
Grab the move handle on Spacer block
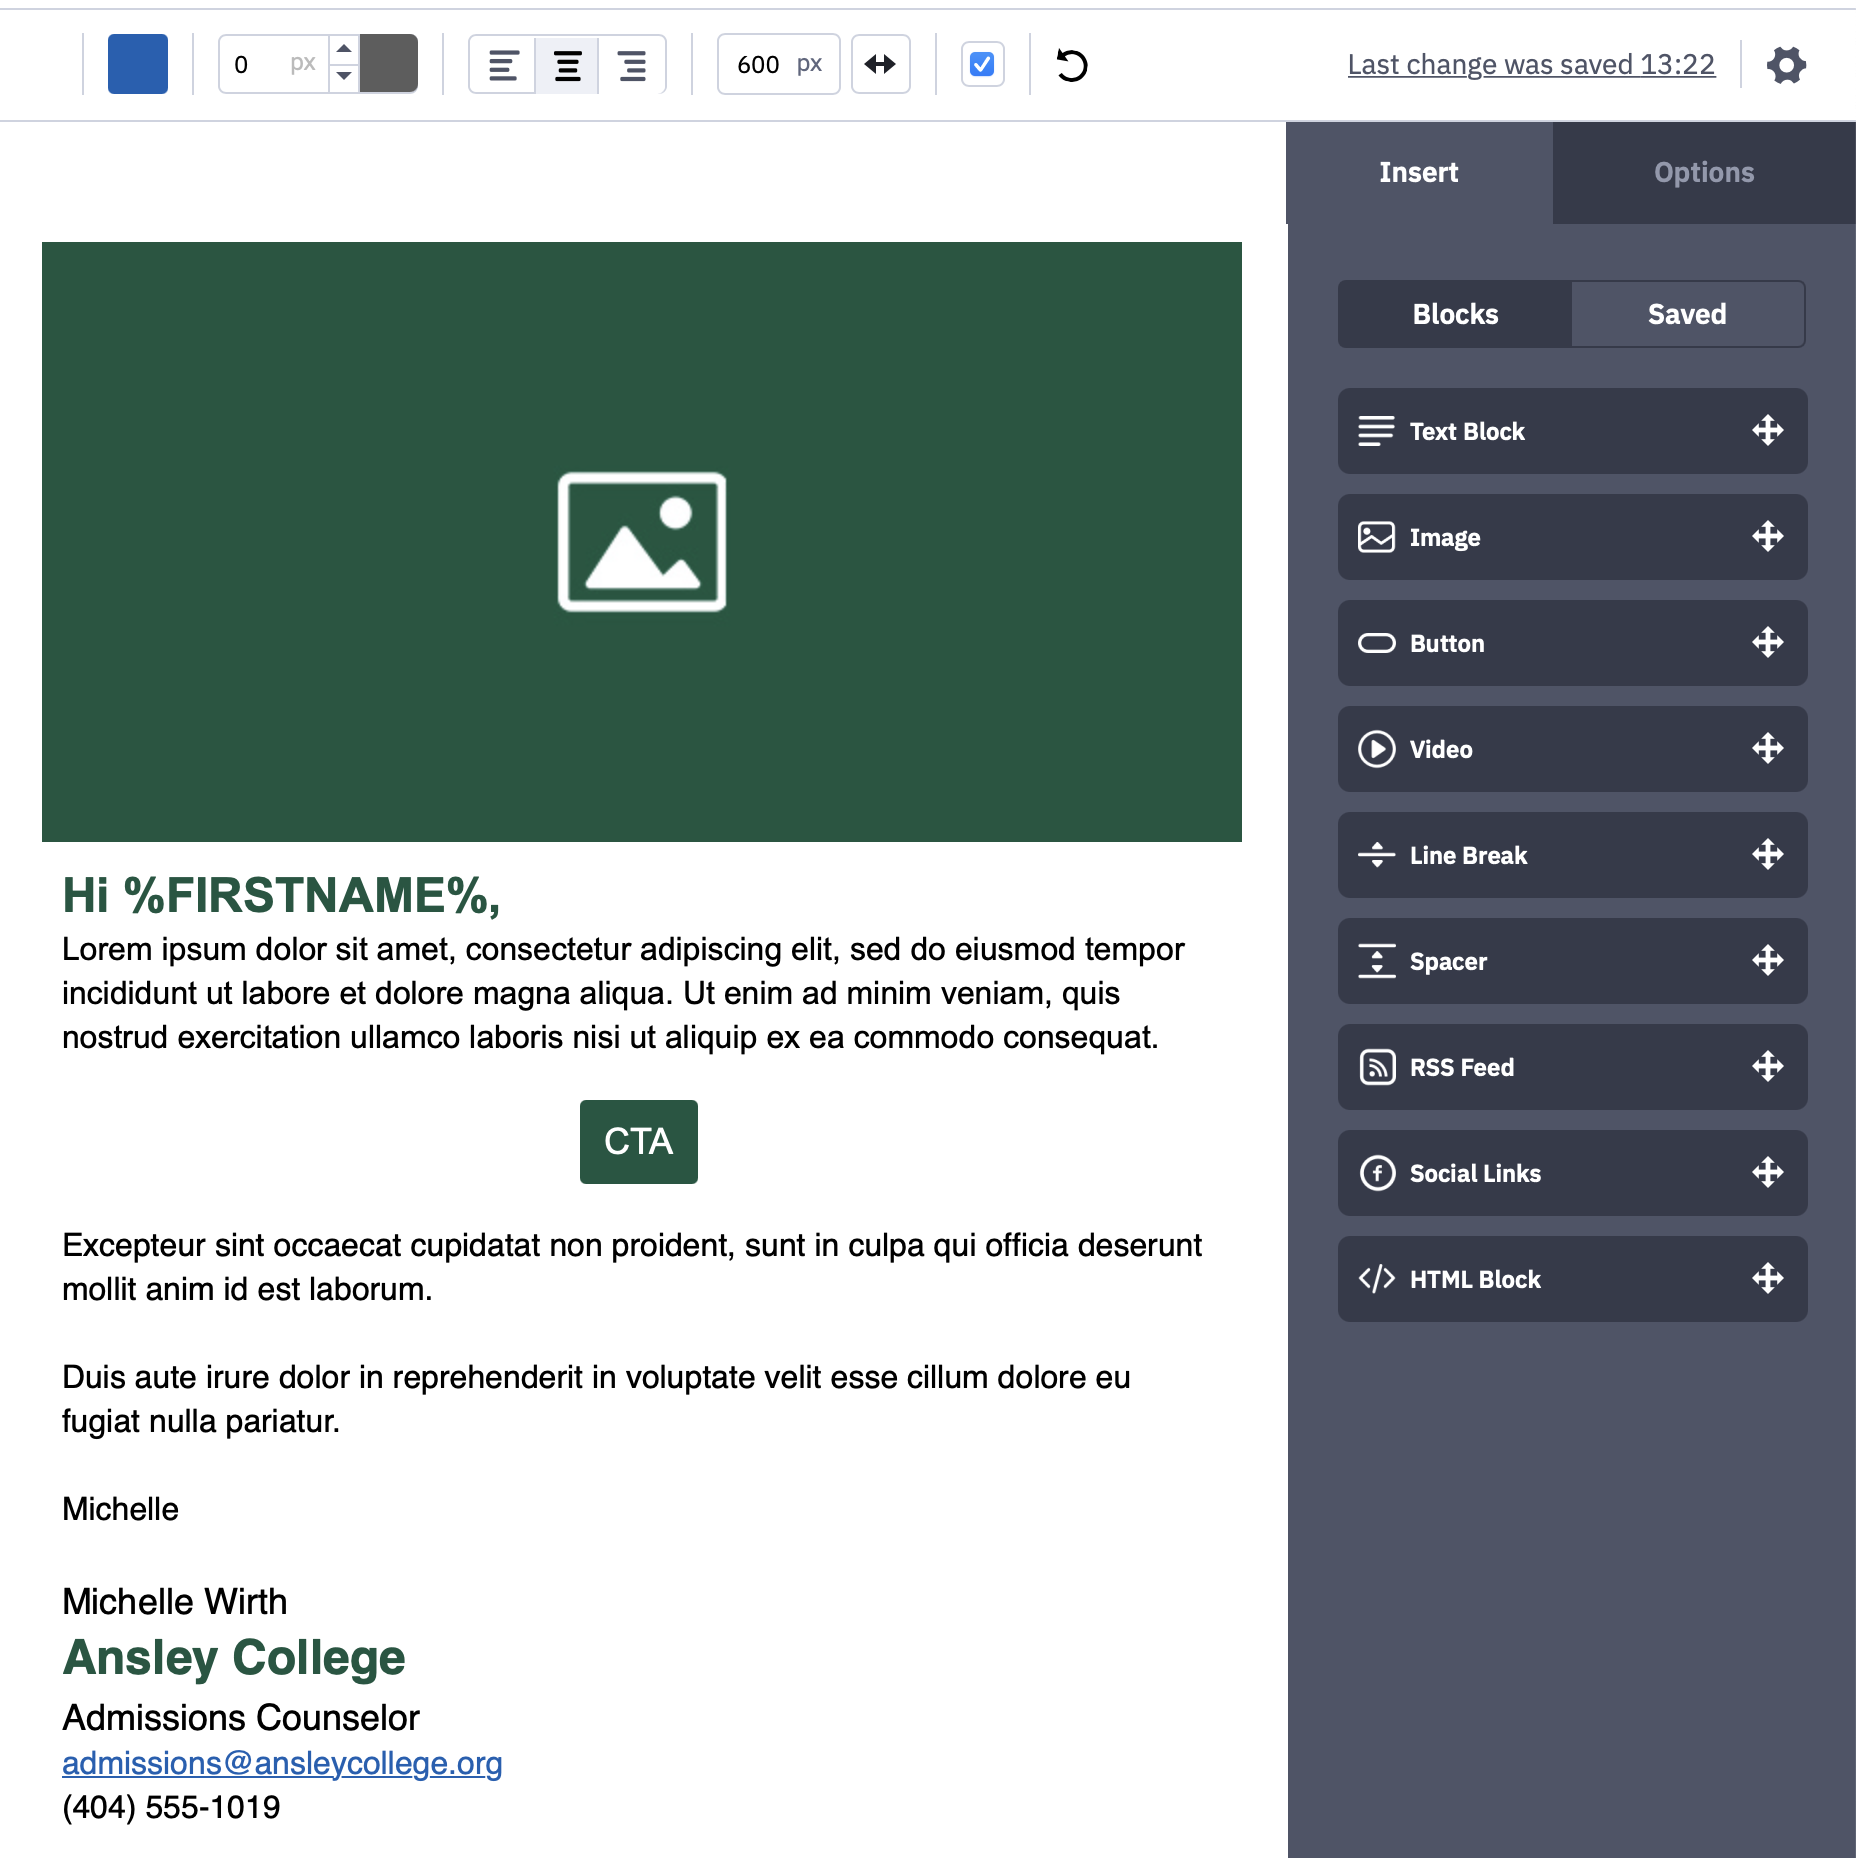[x=1768, y=961]
